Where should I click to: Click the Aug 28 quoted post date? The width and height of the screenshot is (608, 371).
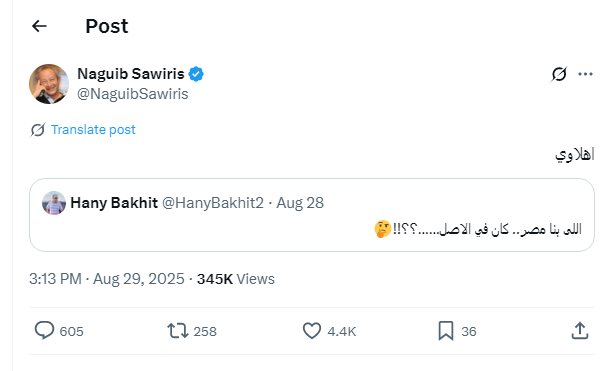pyautogui.click(x=300, y=203)
